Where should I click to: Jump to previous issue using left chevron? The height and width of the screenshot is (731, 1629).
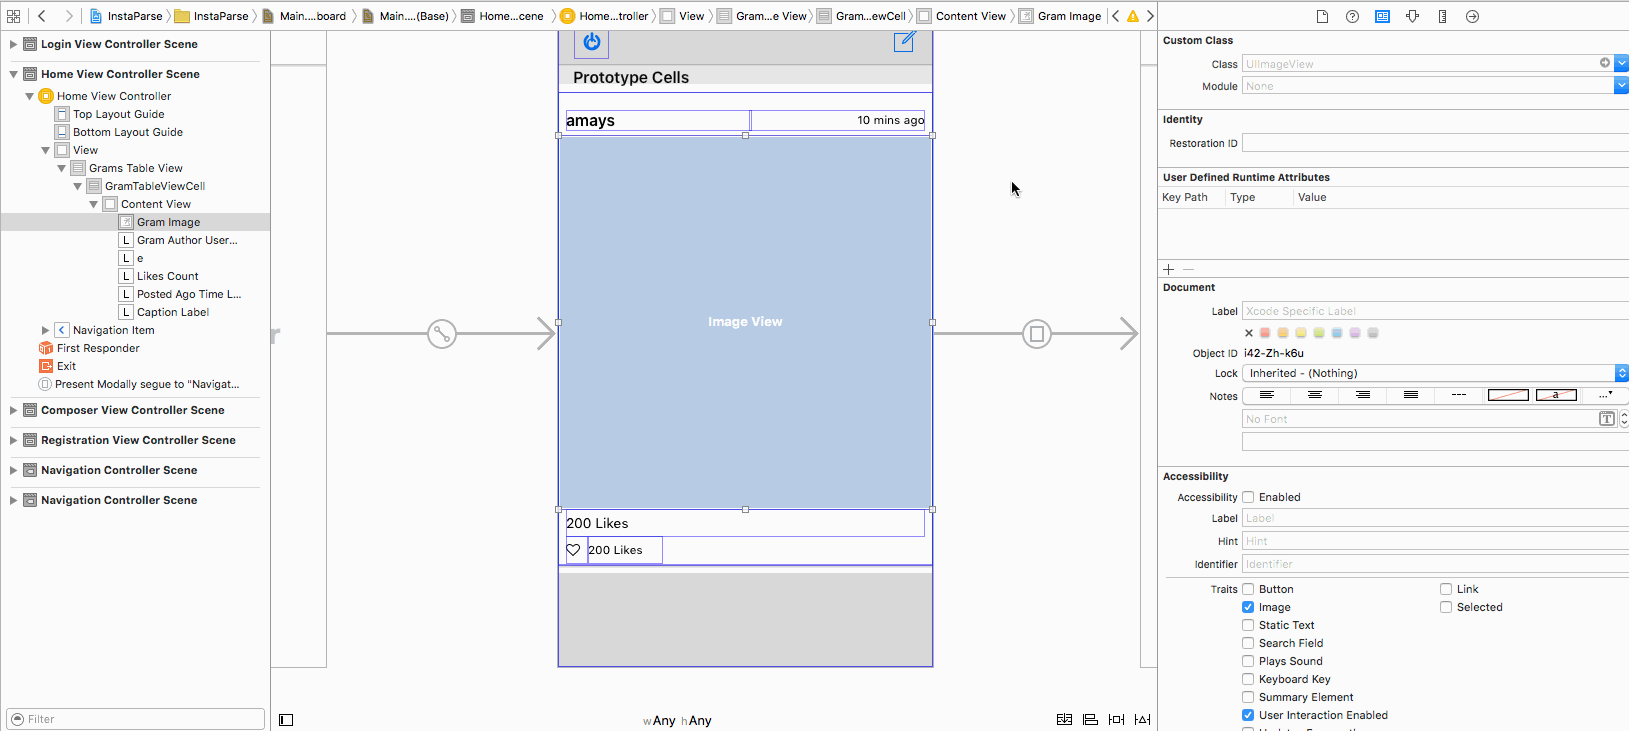[1116, 16]
